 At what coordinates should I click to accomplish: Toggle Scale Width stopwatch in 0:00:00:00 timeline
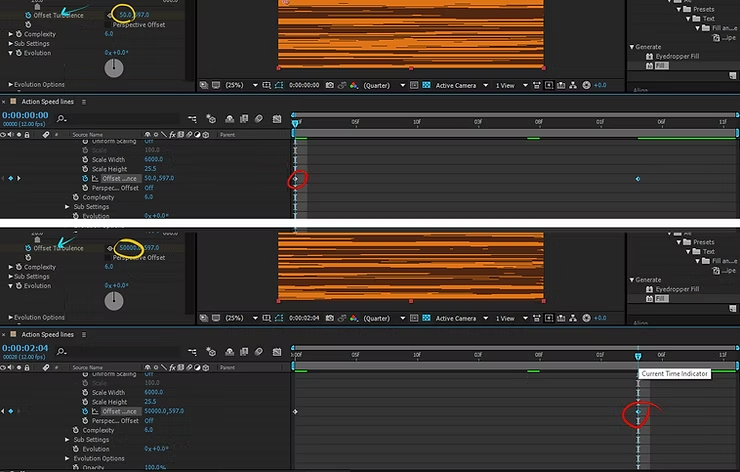[85, 160]
